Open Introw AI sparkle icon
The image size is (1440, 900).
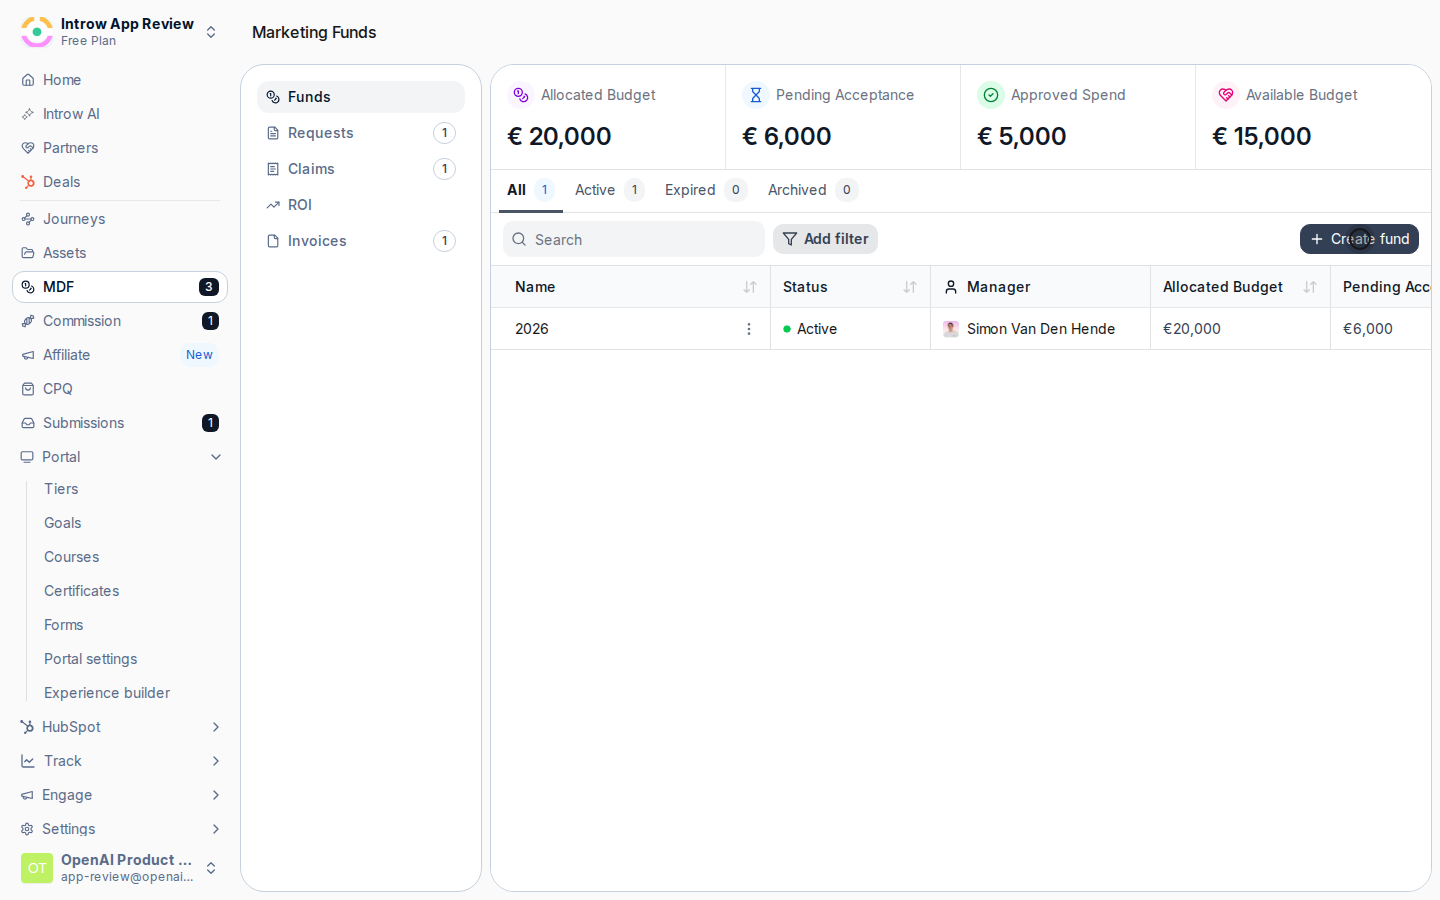coord(28,114)
